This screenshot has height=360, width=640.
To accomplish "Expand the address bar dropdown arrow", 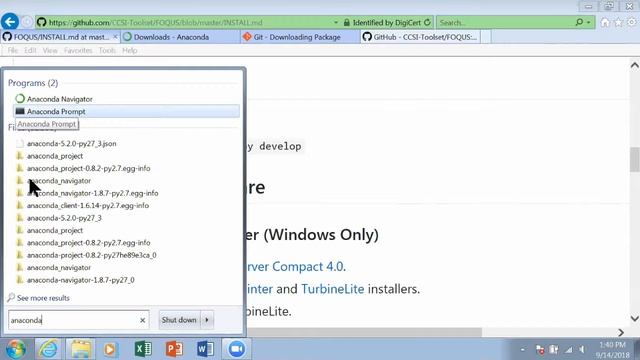I will pyautogui.click(x=336, y=22).
